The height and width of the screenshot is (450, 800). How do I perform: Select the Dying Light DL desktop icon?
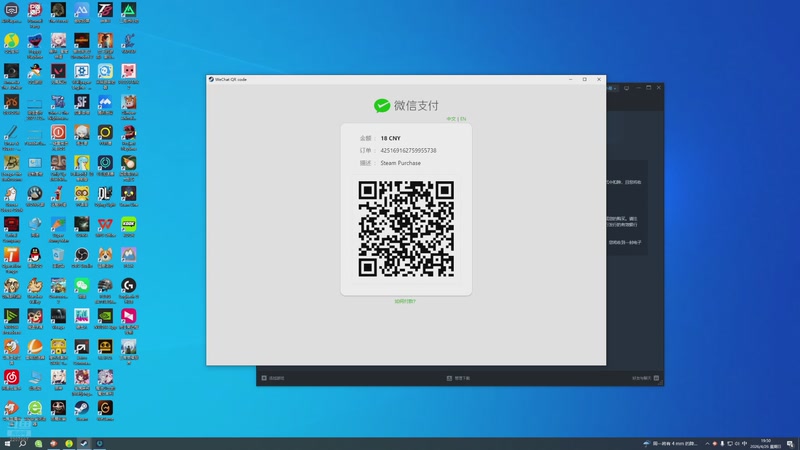coord(105,193)
